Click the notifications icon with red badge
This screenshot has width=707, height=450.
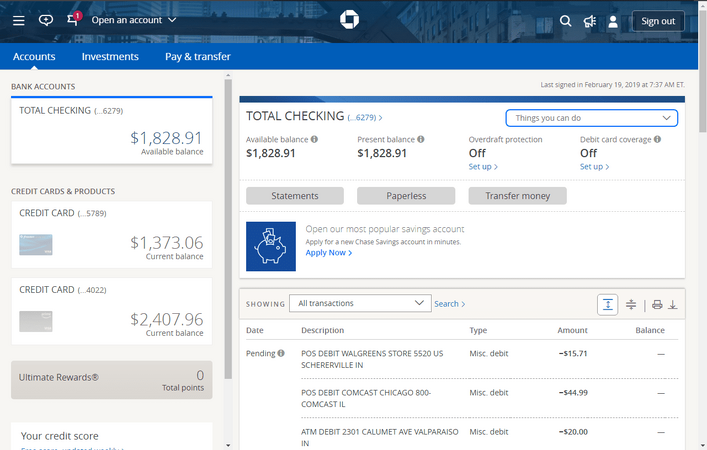[73, 20]
